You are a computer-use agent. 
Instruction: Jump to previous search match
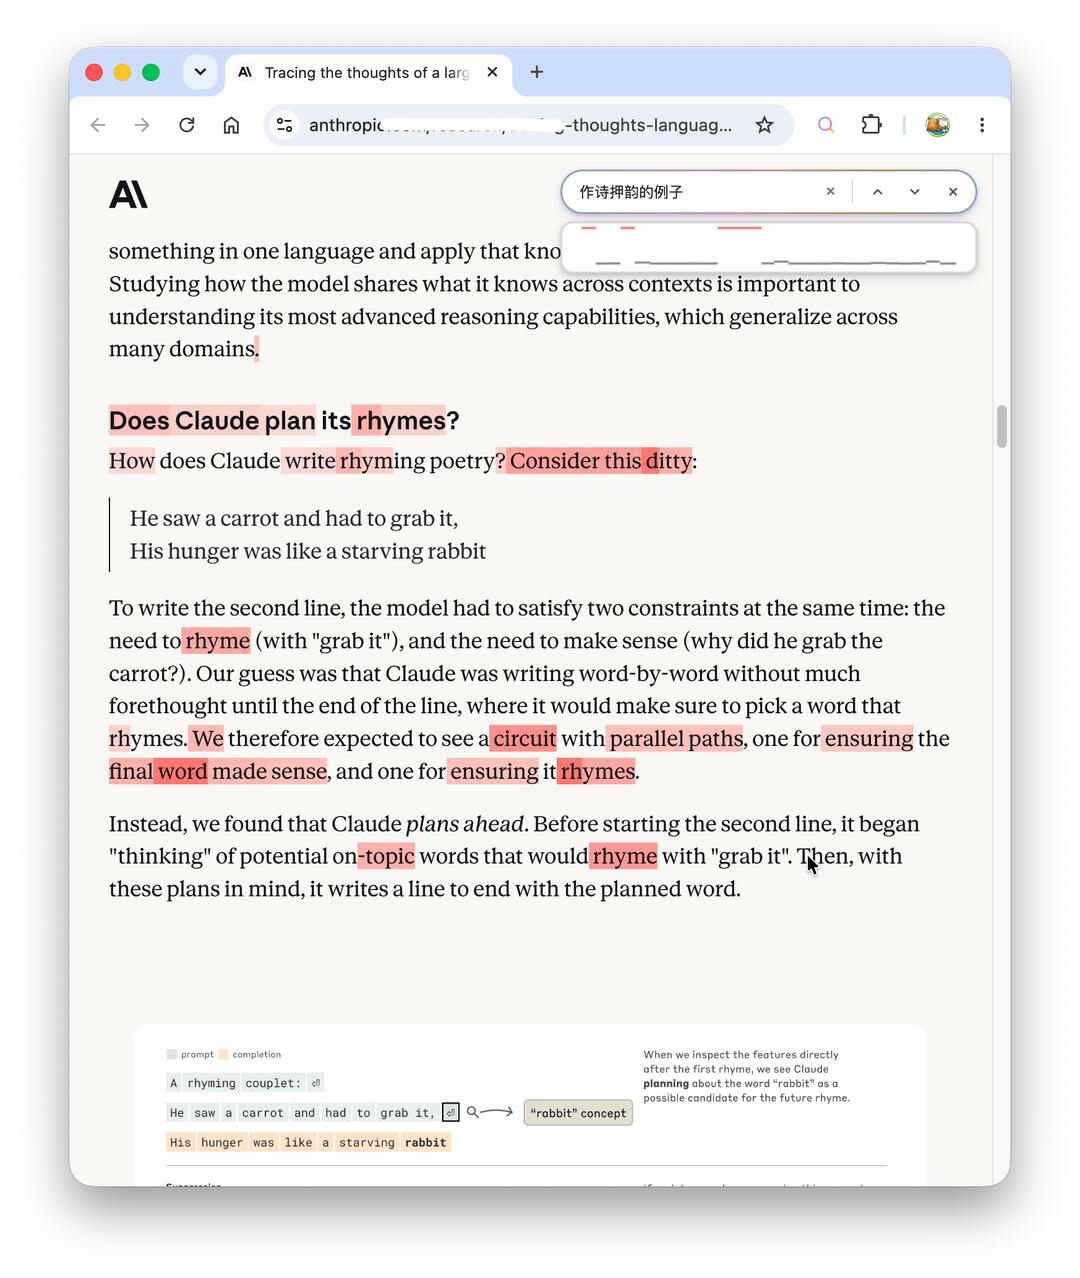pyautogui.click(x=877, y=192)
